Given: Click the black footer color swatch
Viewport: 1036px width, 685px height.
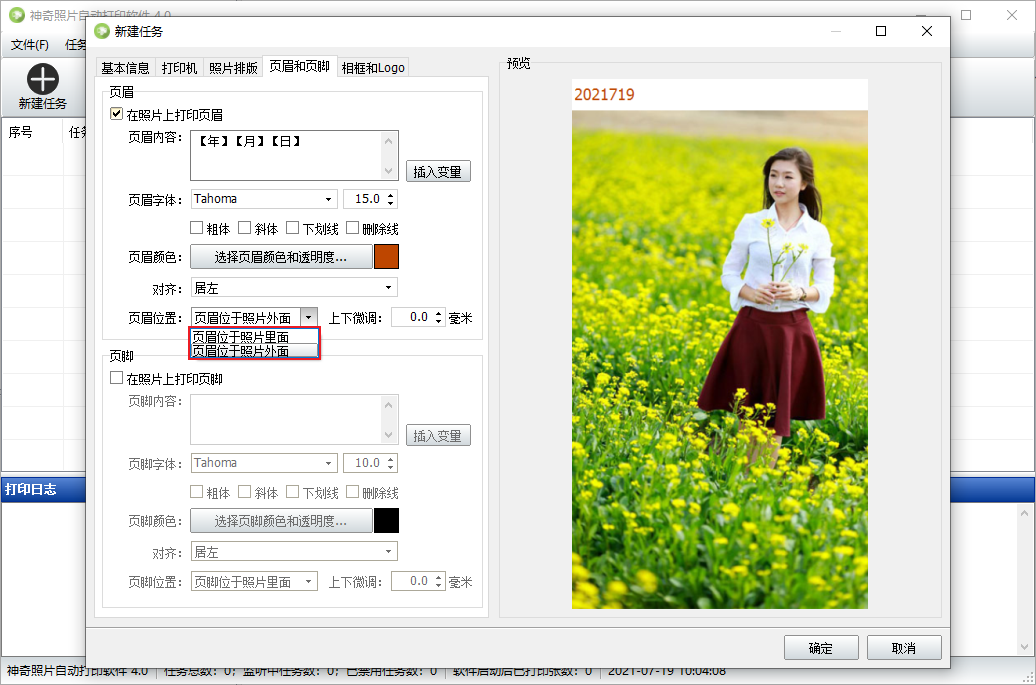Looking at the screenshot, I should click(387, 521).
